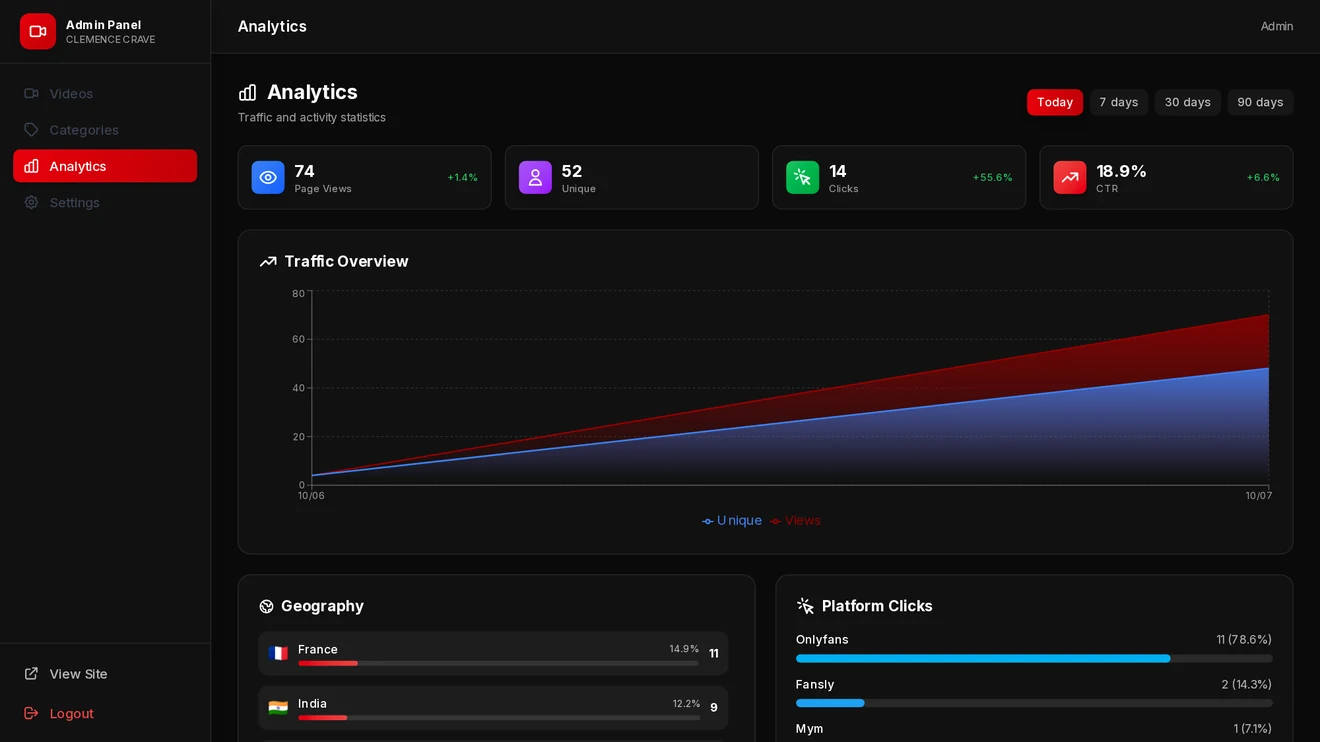
Task: Click the red video camera logo icon
Action: tap(38, 31)
